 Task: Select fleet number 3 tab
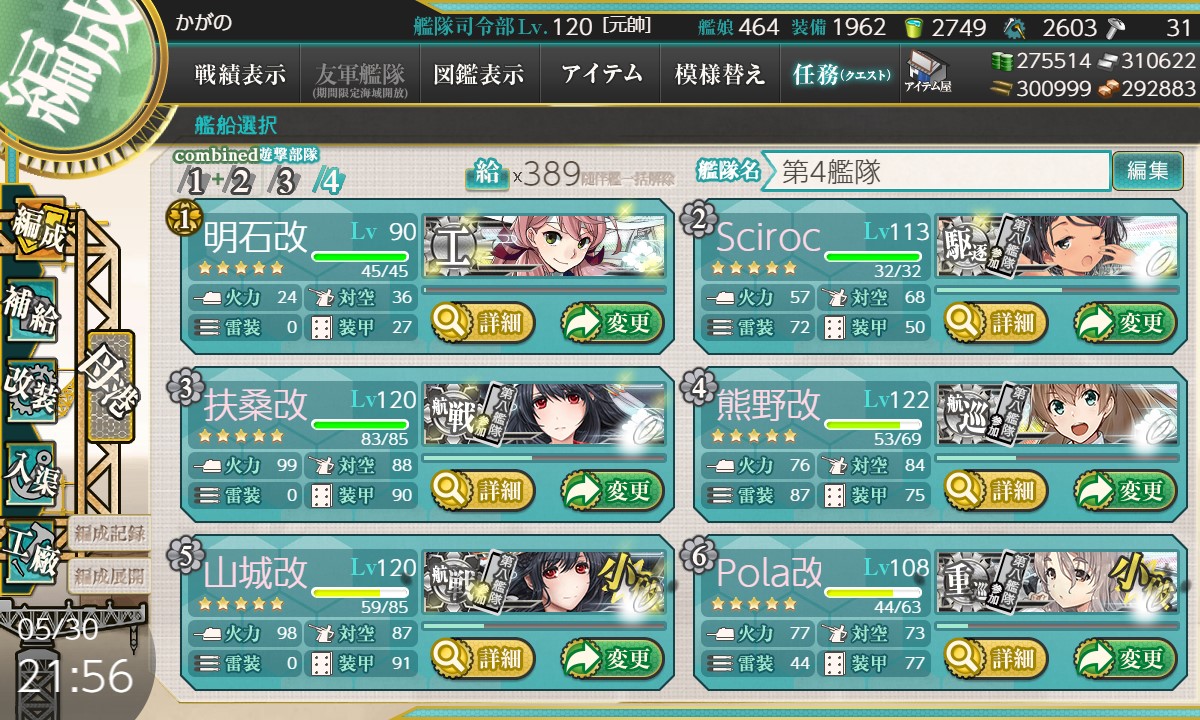click(x=285, y=182)
